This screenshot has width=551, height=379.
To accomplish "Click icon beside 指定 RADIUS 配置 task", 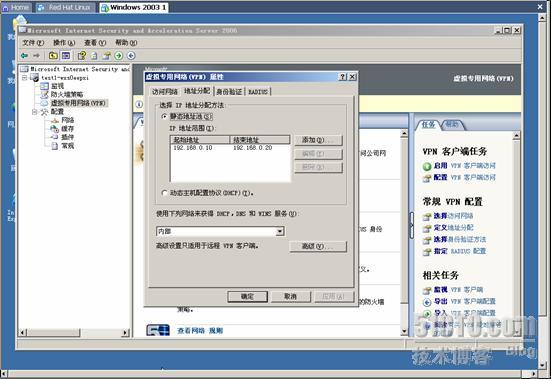I will [427, 251].
